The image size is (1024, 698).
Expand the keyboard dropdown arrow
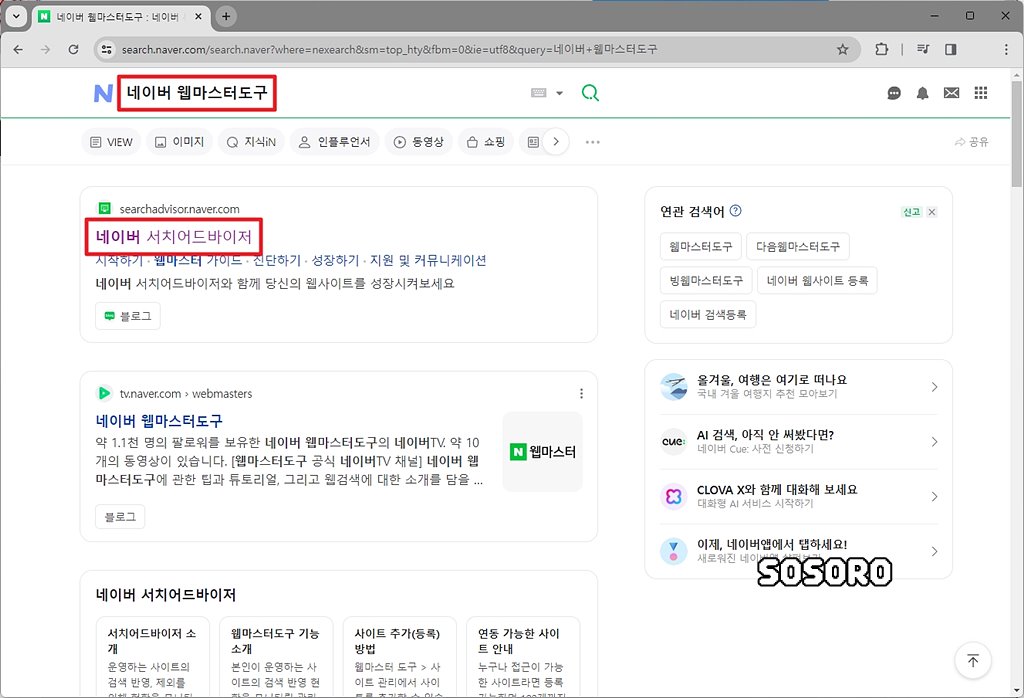pos(560,93)
